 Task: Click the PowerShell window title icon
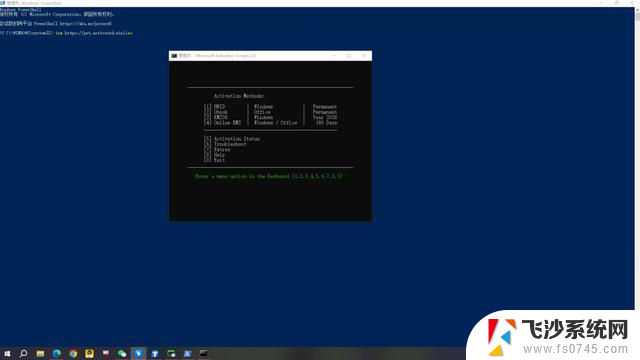tap(2, 3)
